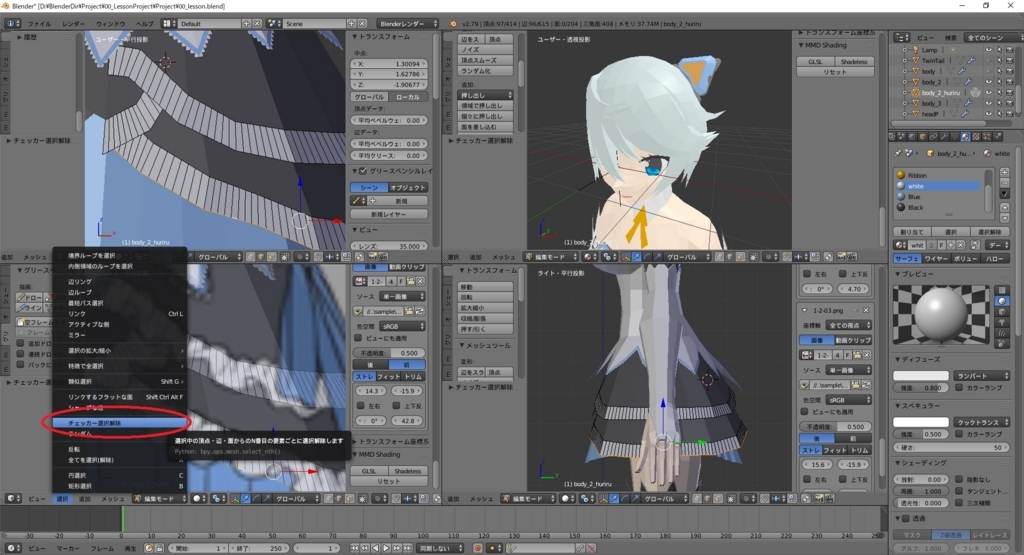1024x555 pixels.
Task: Click the 選択解除 material deselect button
Action: click(989, 232)
